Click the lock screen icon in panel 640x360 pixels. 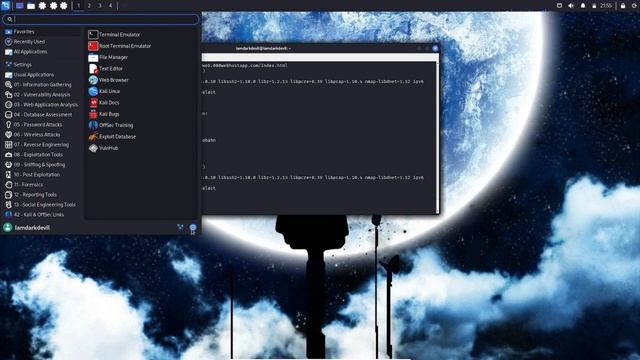[x=623, y=6]
